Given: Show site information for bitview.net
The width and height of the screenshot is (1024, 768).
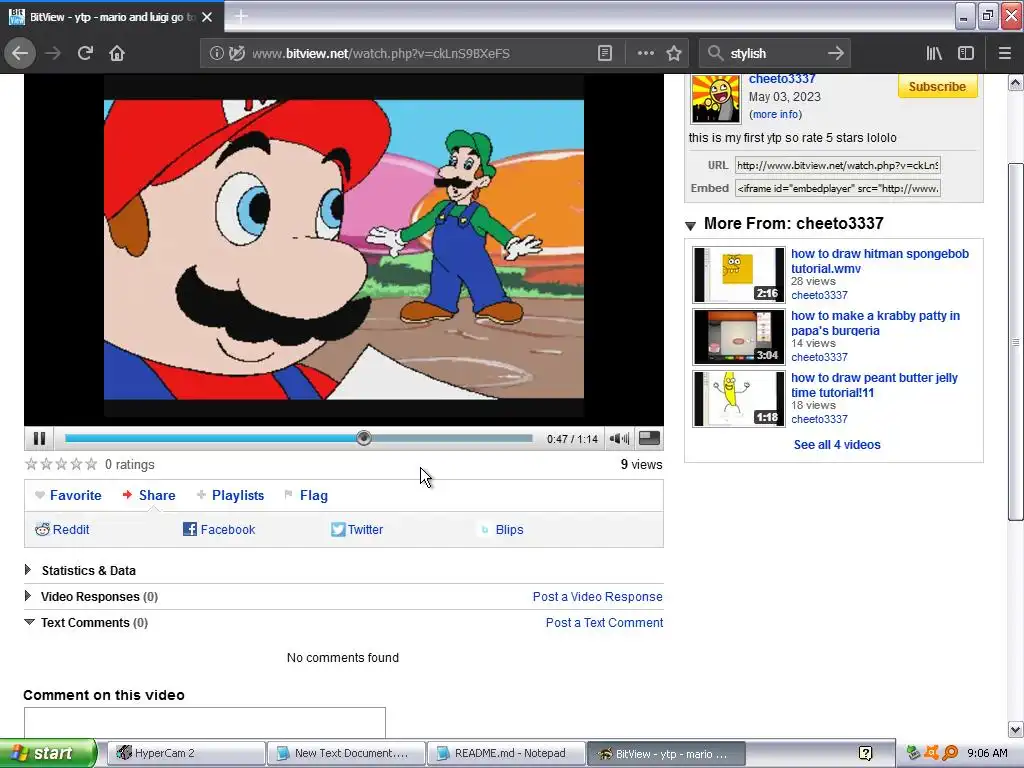Looking at the screenshot, I should (216, 54).
